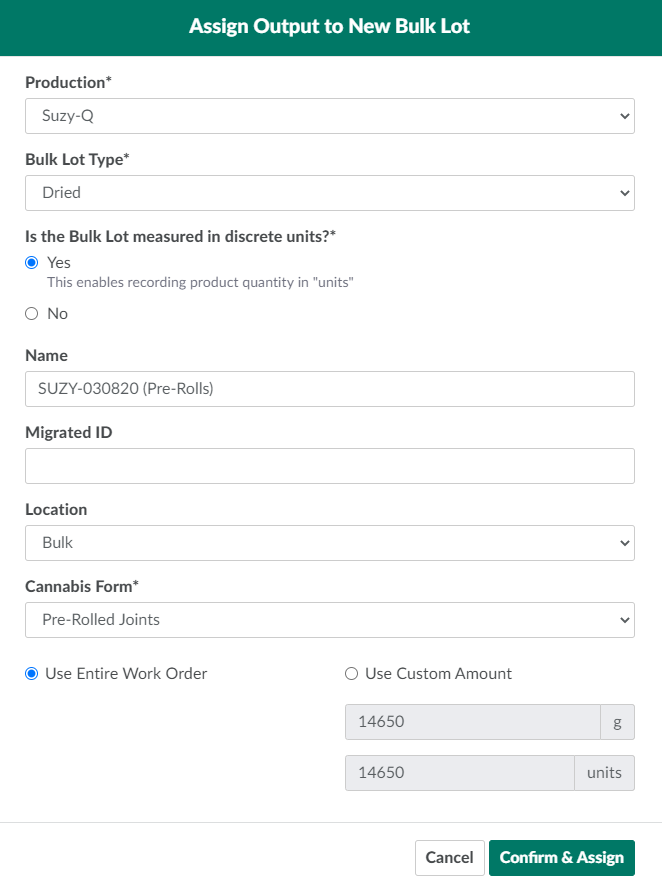Click the units amount input field
Viewport: 662px width, 885px height.
click(x=459, y=773)
